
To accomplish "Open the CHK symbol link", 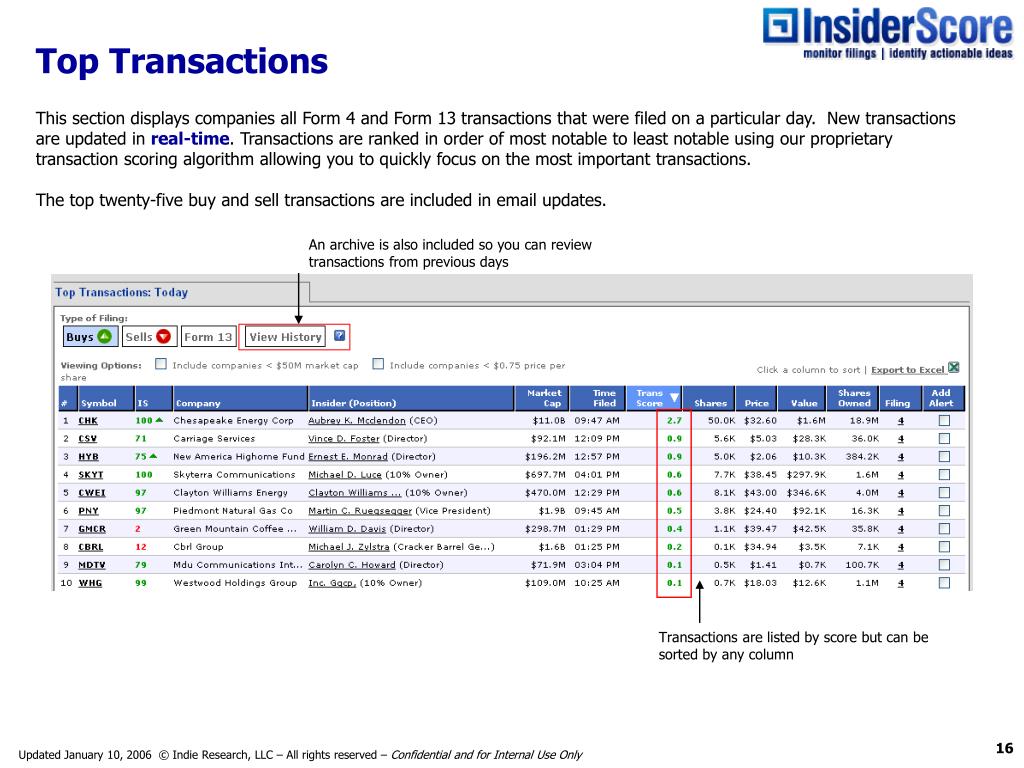I will coord(88,421).
